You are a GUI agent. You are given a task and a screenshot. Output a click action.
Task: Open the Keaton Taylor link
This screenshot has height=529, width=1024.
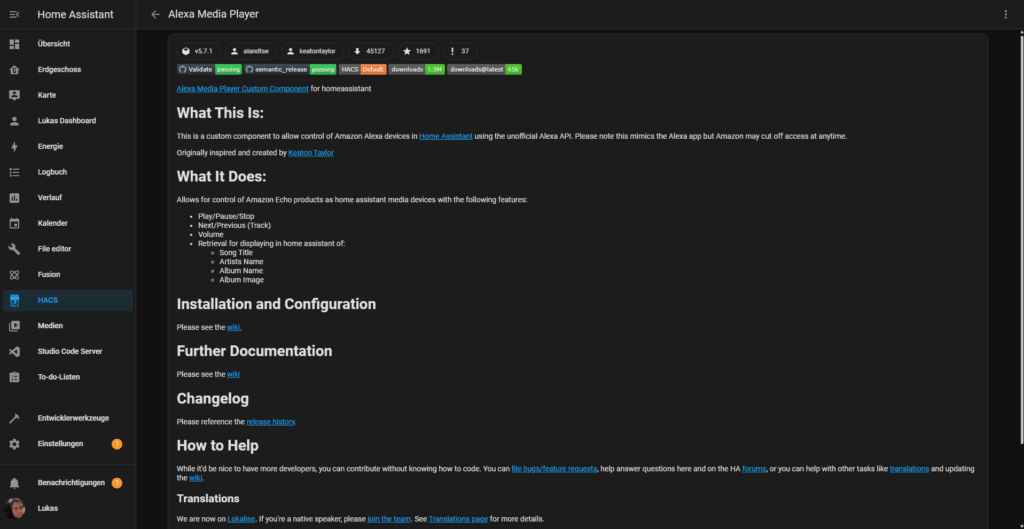311,153
